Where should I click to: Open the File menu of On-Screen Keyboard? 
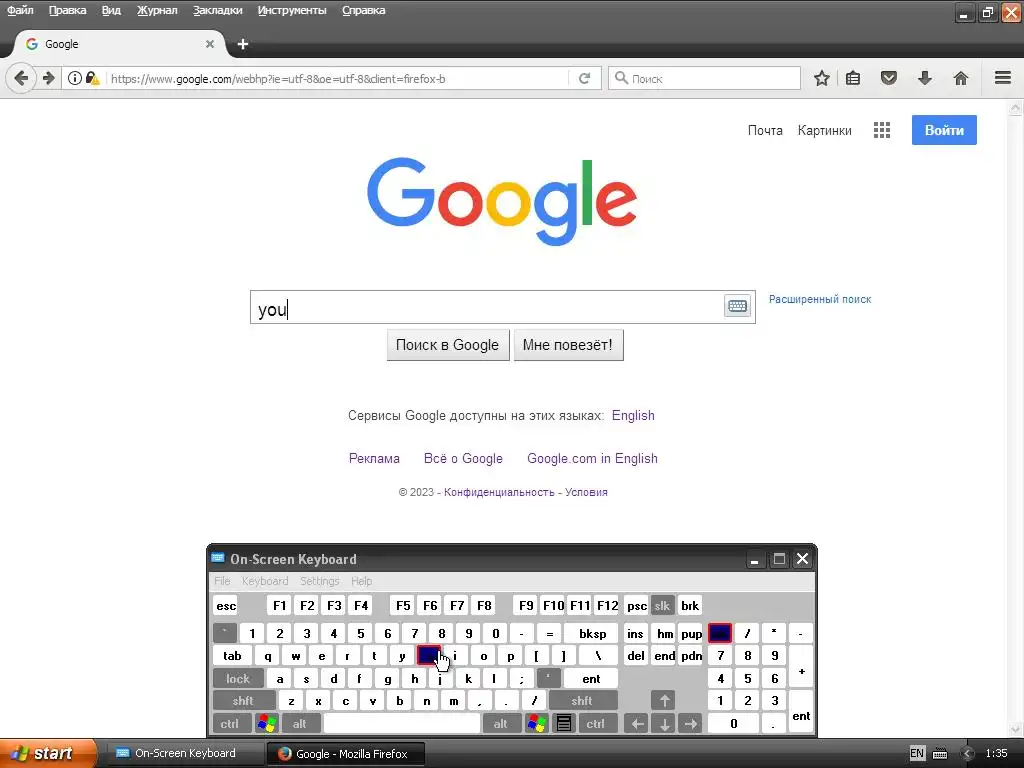[222, 581]
